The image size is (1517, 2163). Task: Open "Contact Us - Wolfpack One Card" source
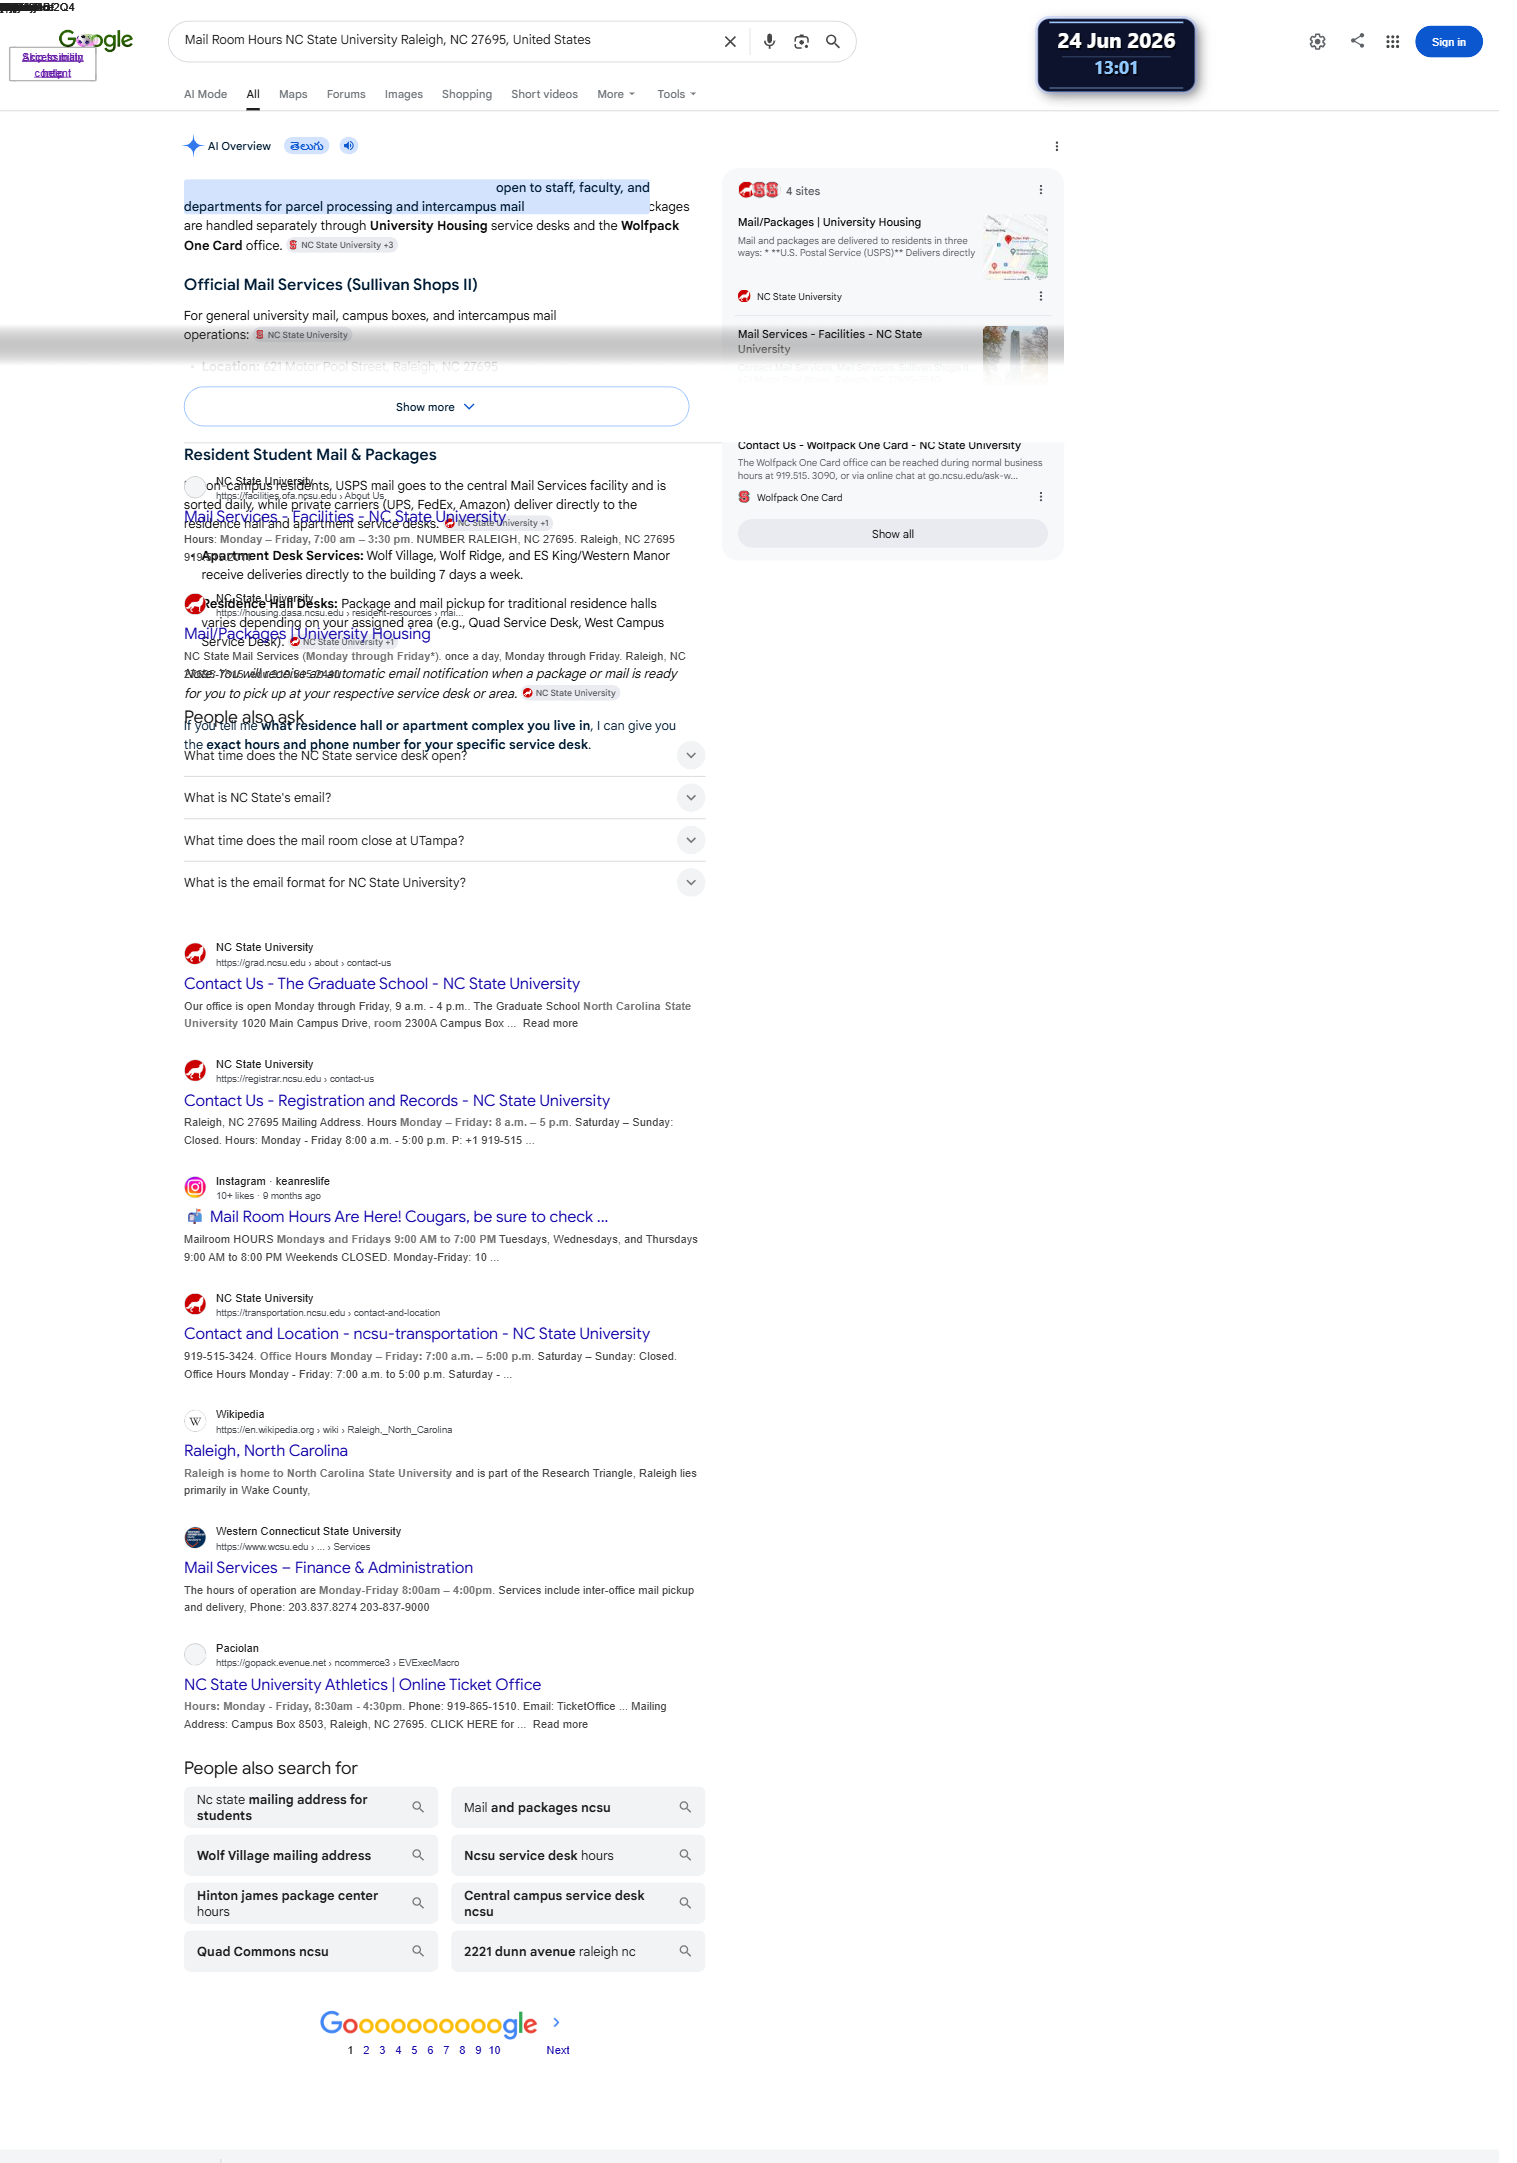click(879, 446)
